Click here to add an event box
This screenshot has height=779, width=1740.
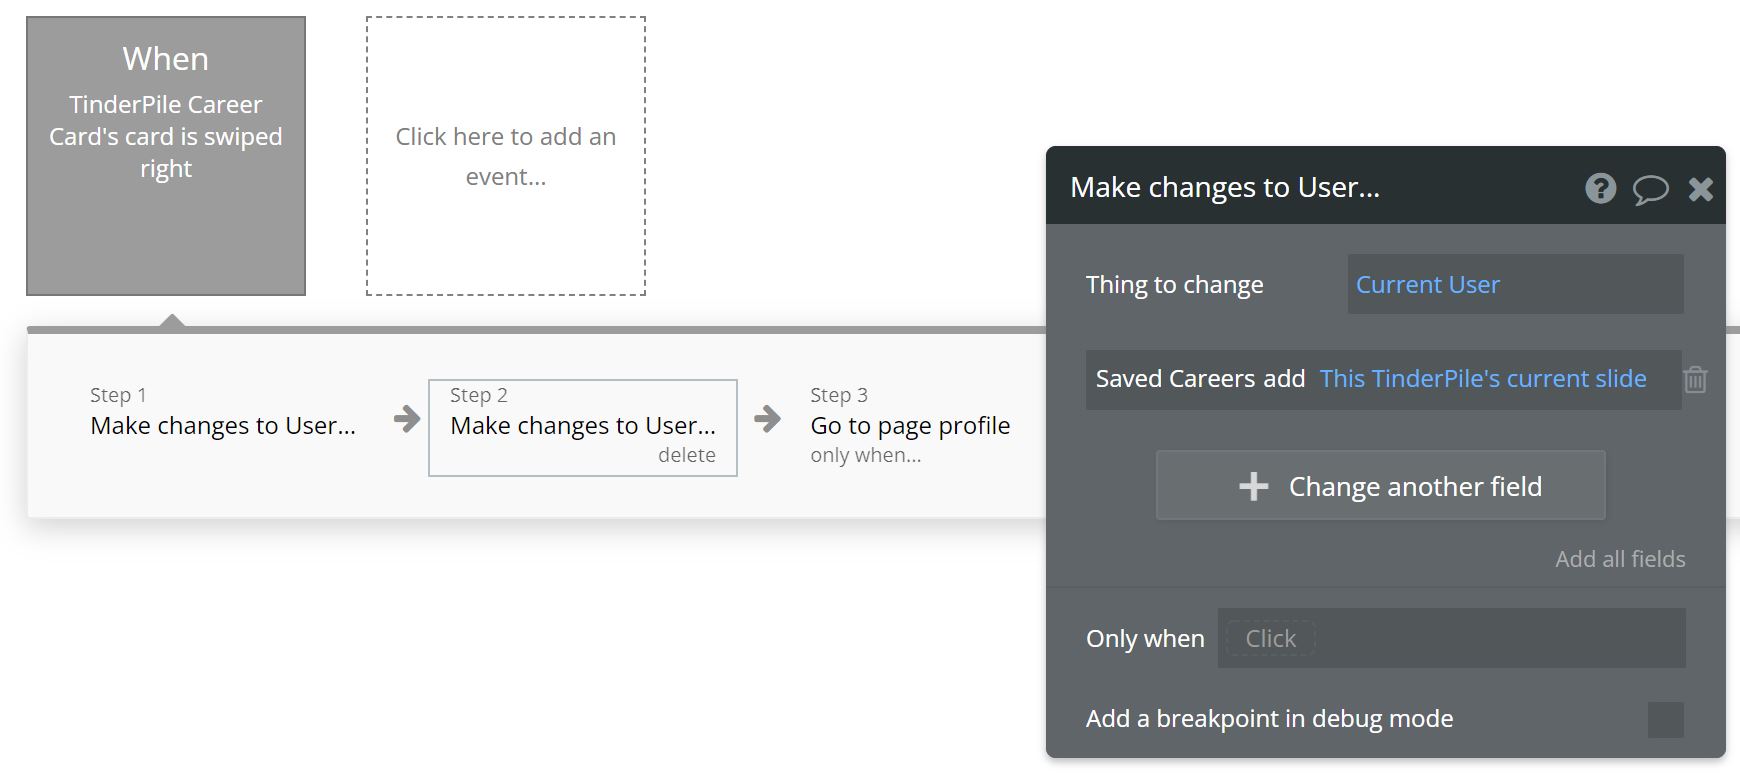point(505,156)
